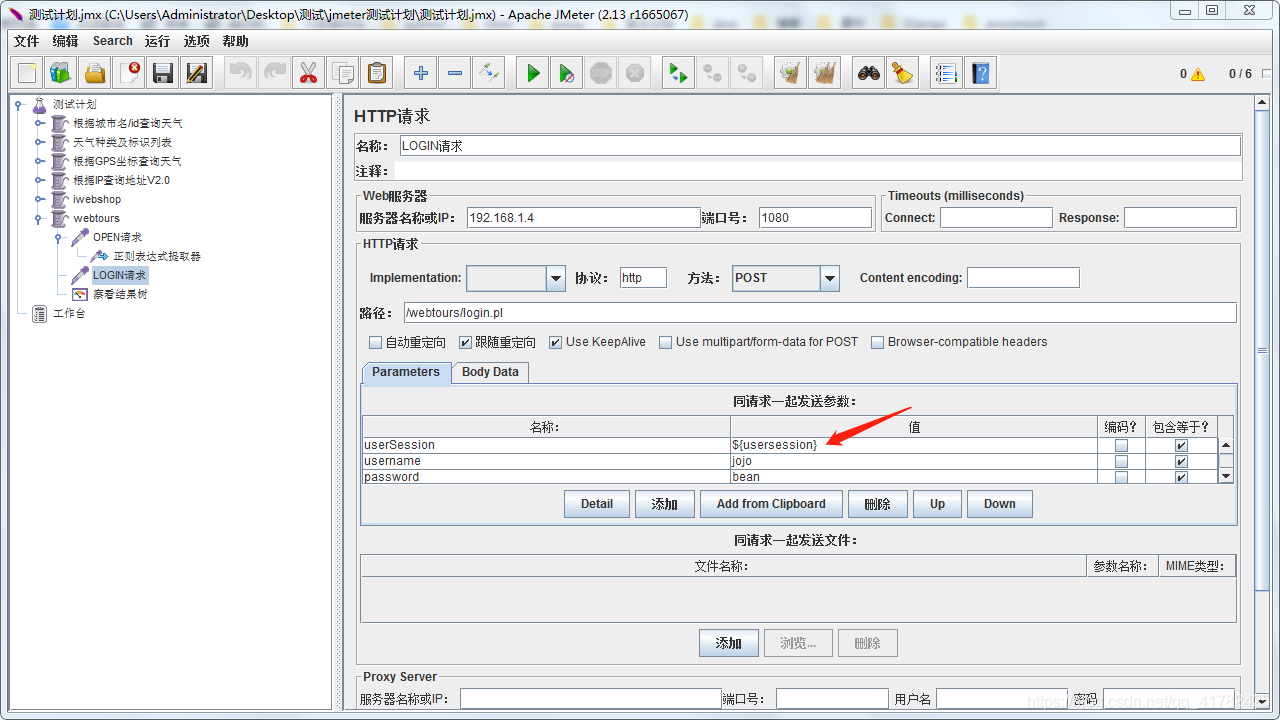The height and width of the screenshot is (720, 1280).
Task: Select the 工作台 workbench node
Action: pos(69,313)
